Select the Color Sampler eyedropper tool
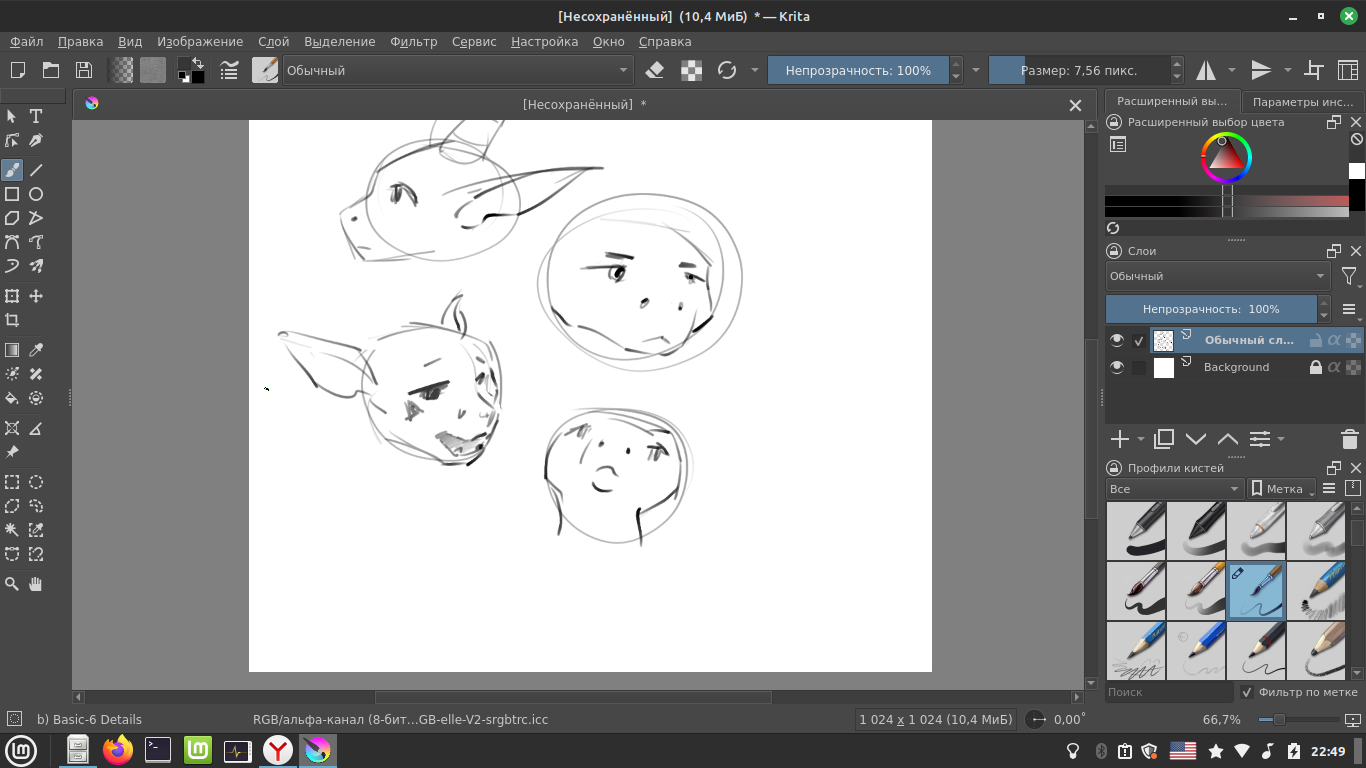This screenshot has height=768, width=1366. tap(36, 350)
